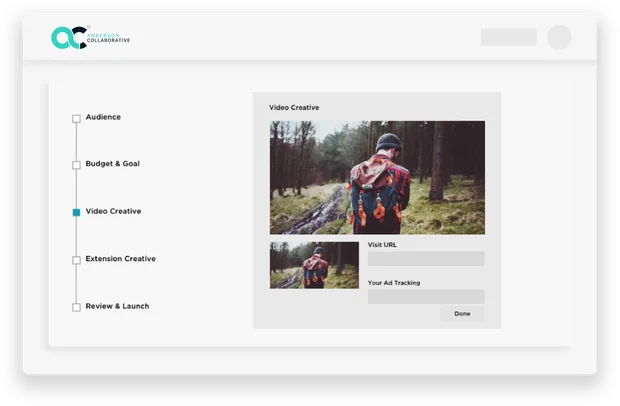The image size is (620, 406).
Task: Click the Video Creative panel heading
Action: click(x=294, y=108)
